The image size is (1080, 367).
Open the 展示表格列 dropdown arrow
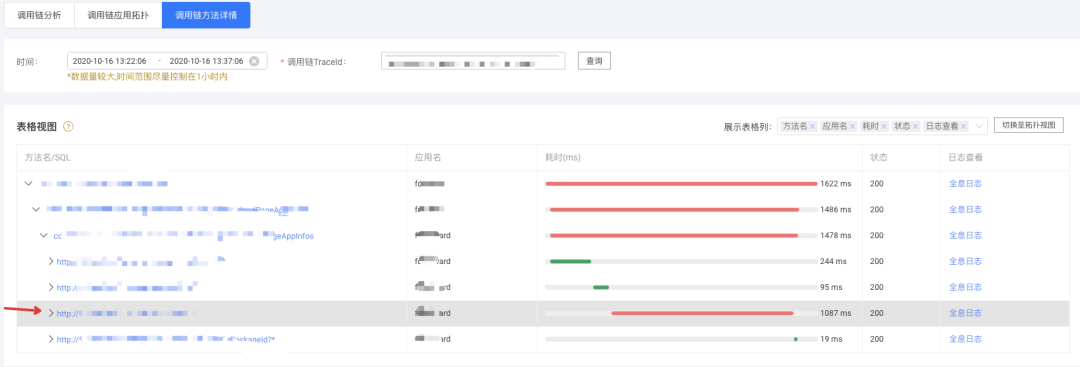(980, 127)
